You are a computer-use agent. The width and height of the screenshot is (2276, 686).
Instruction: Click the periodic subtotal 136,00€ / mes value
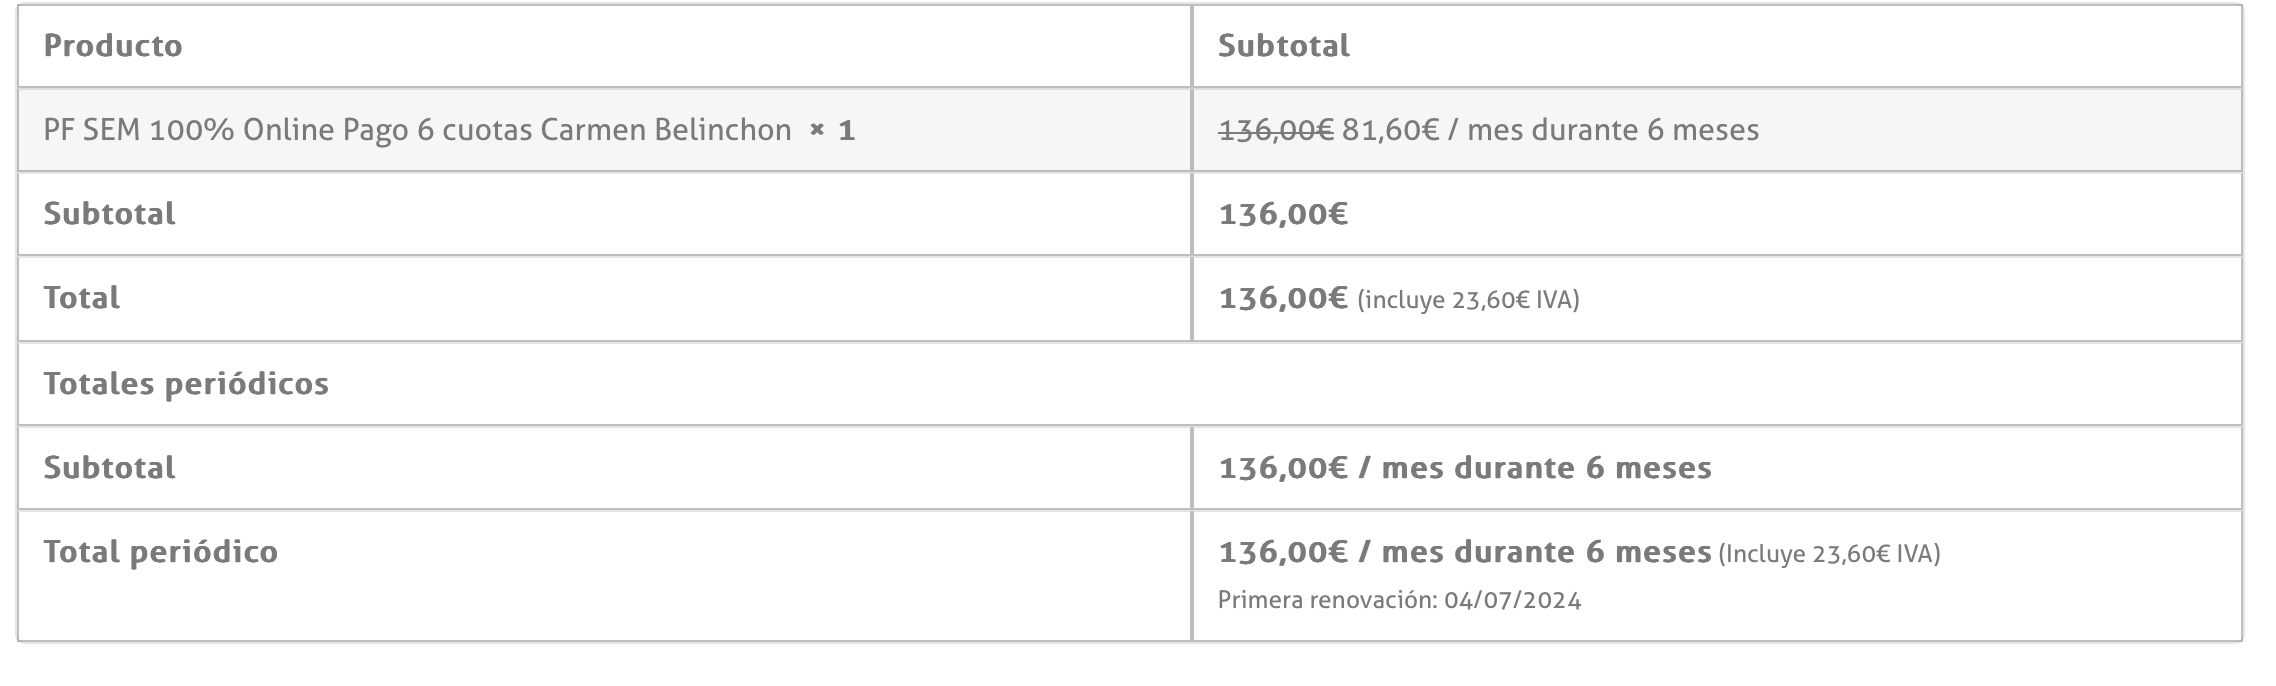tap(1465, 468)
